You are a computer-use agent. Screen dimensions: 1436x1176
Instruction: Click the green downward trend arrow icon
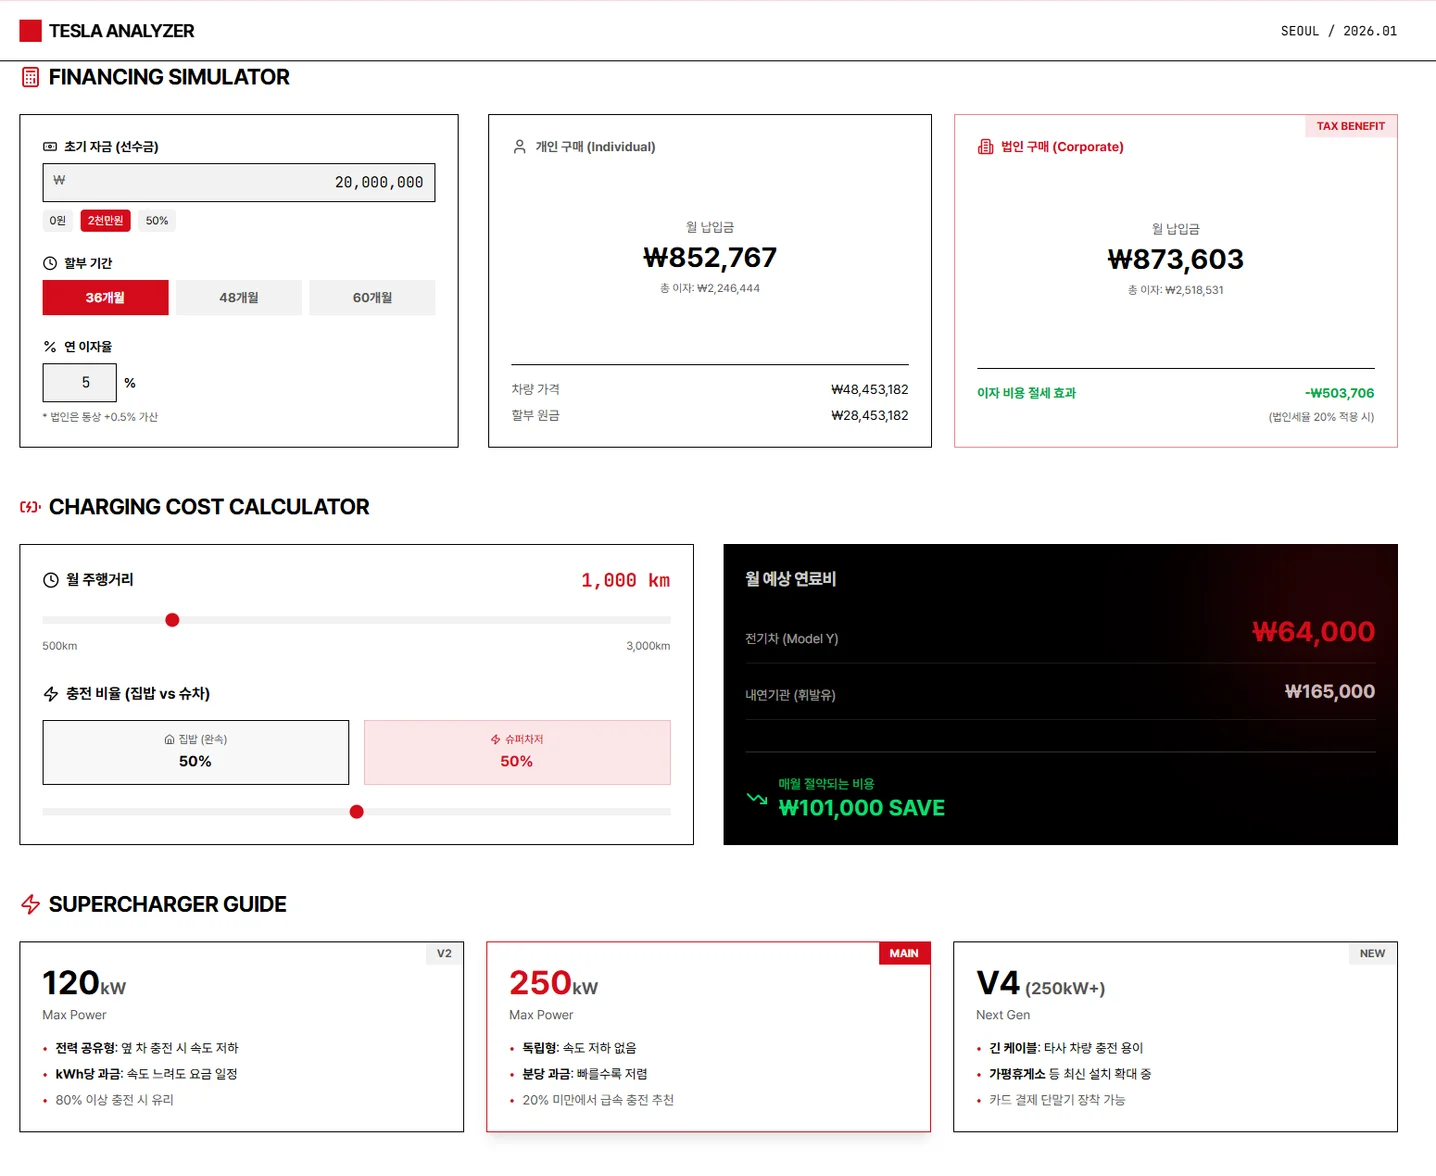click(757, 798)
